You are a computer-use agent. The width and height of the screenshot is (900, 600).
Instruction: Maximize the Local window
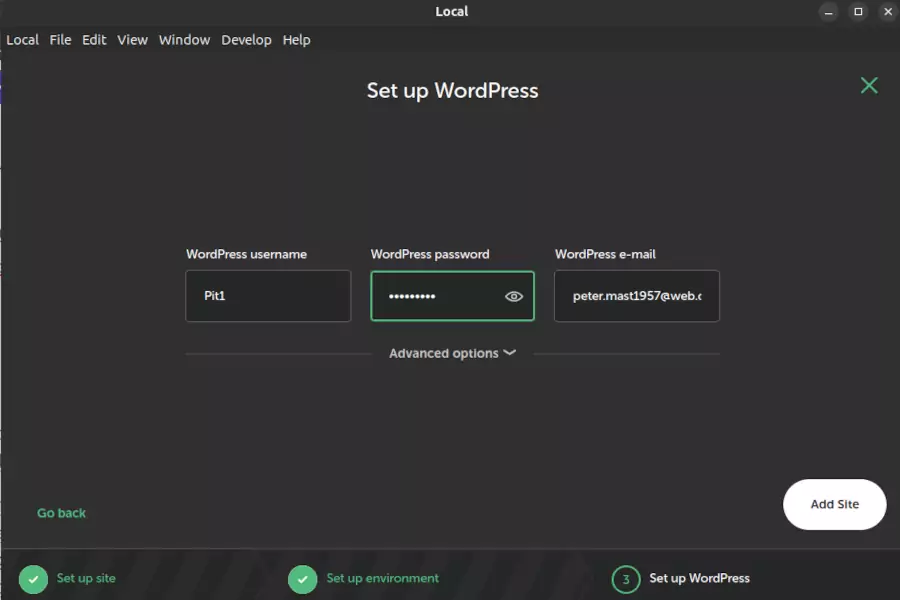click(858, 11)
